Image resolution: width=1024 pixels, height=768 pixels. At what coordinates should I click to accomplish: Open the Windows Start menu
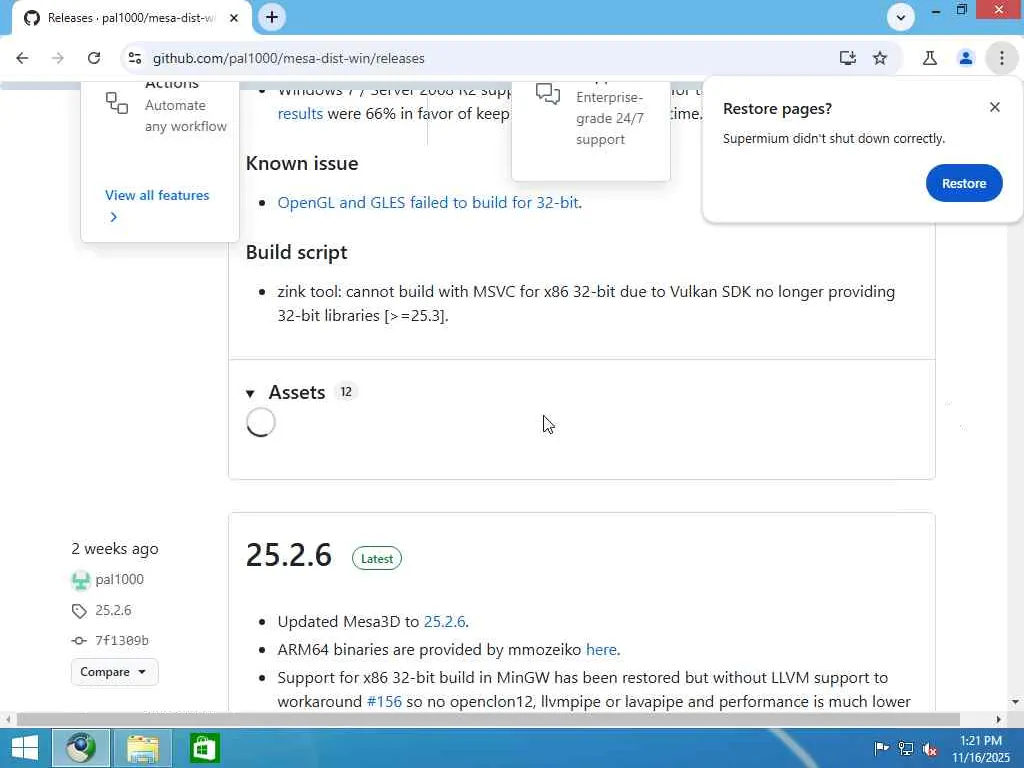coord(24,748)
